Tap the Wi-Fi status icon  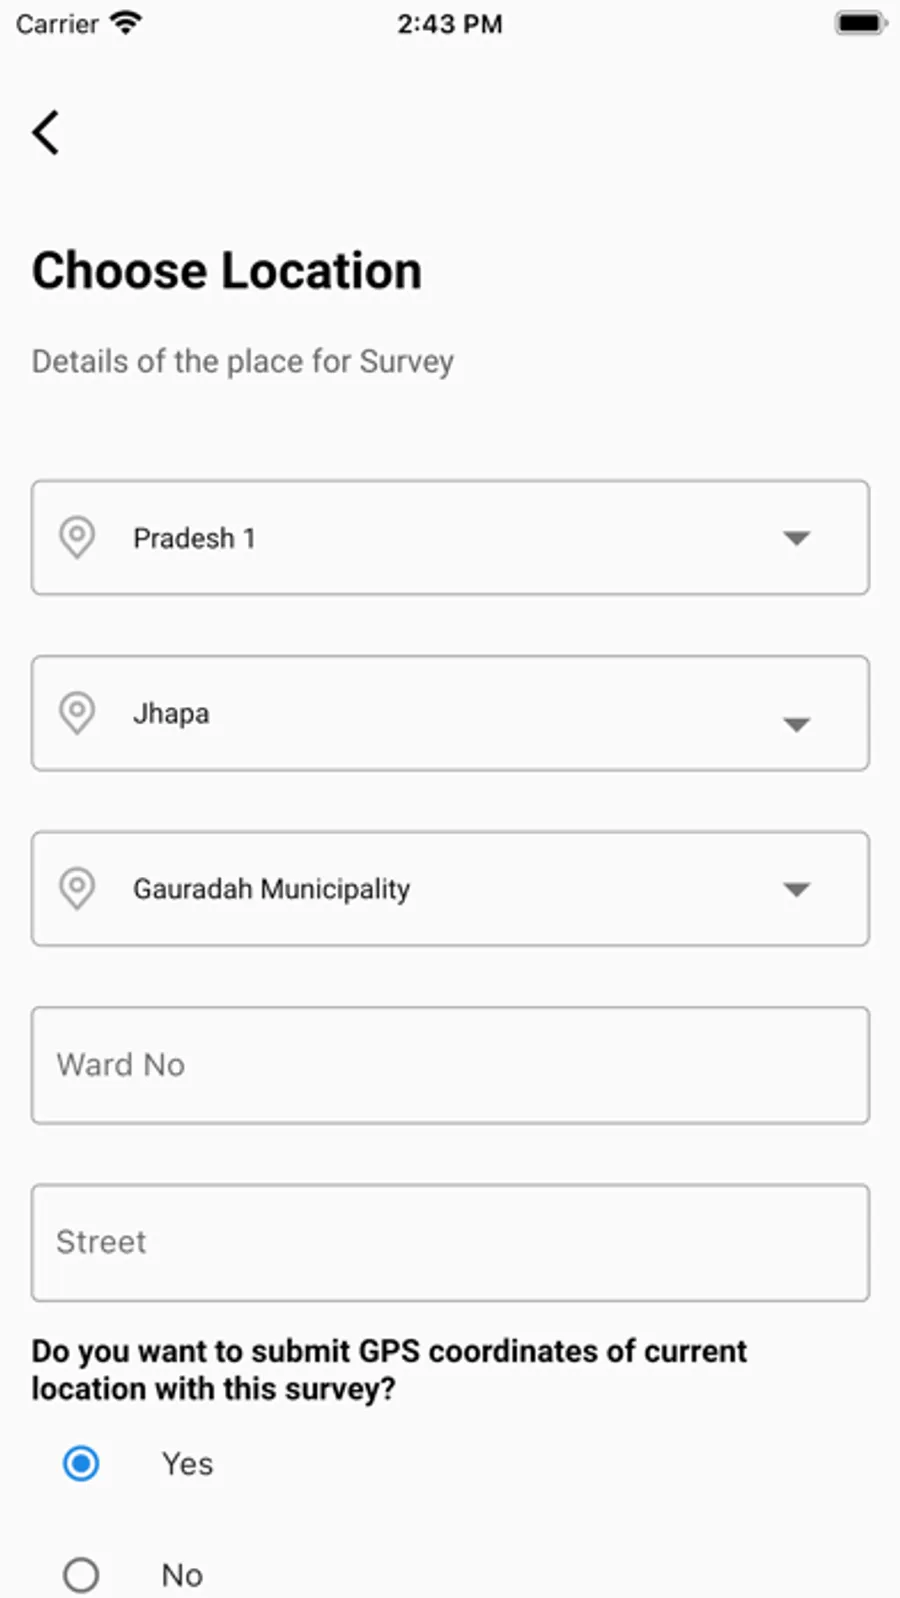pyautogui.click(x=126, y=23)
